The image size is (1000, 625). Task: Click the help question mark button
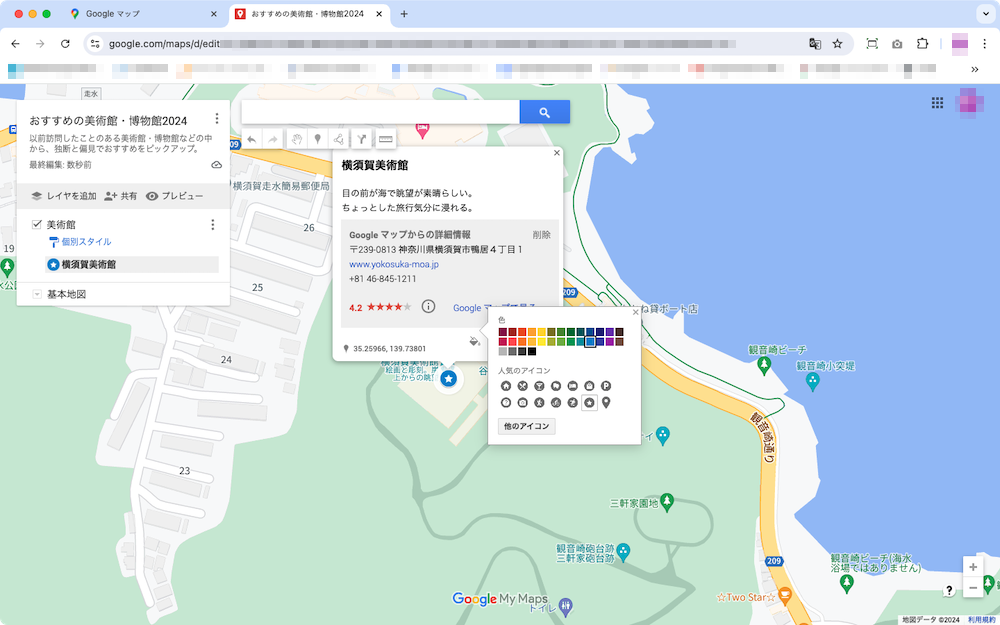(949, 591)
